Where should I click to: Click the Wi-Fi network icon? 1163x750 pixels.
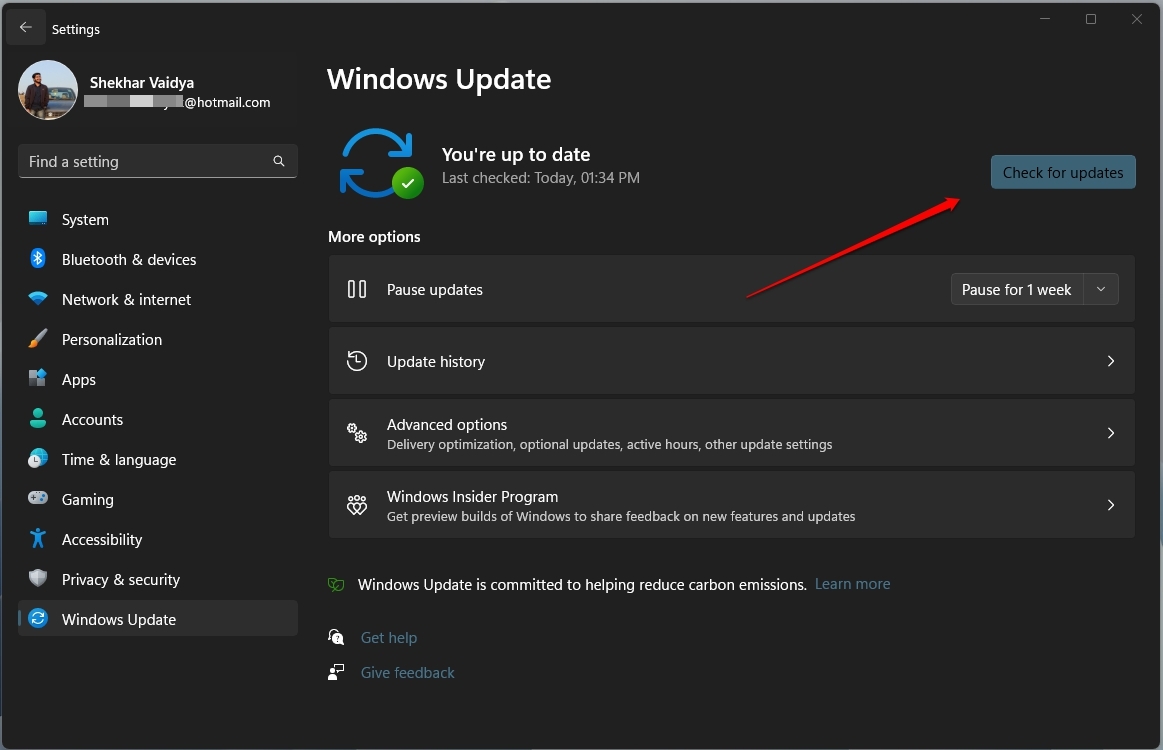coord(38,299)
